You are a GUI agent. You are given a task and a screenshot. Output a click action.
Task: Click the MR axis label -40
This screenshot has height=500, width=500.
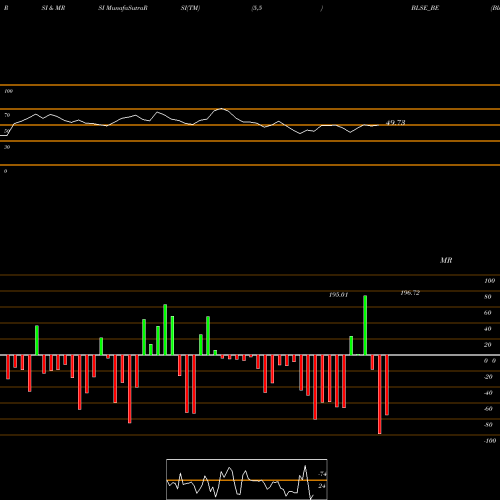[x=488, y=393]
